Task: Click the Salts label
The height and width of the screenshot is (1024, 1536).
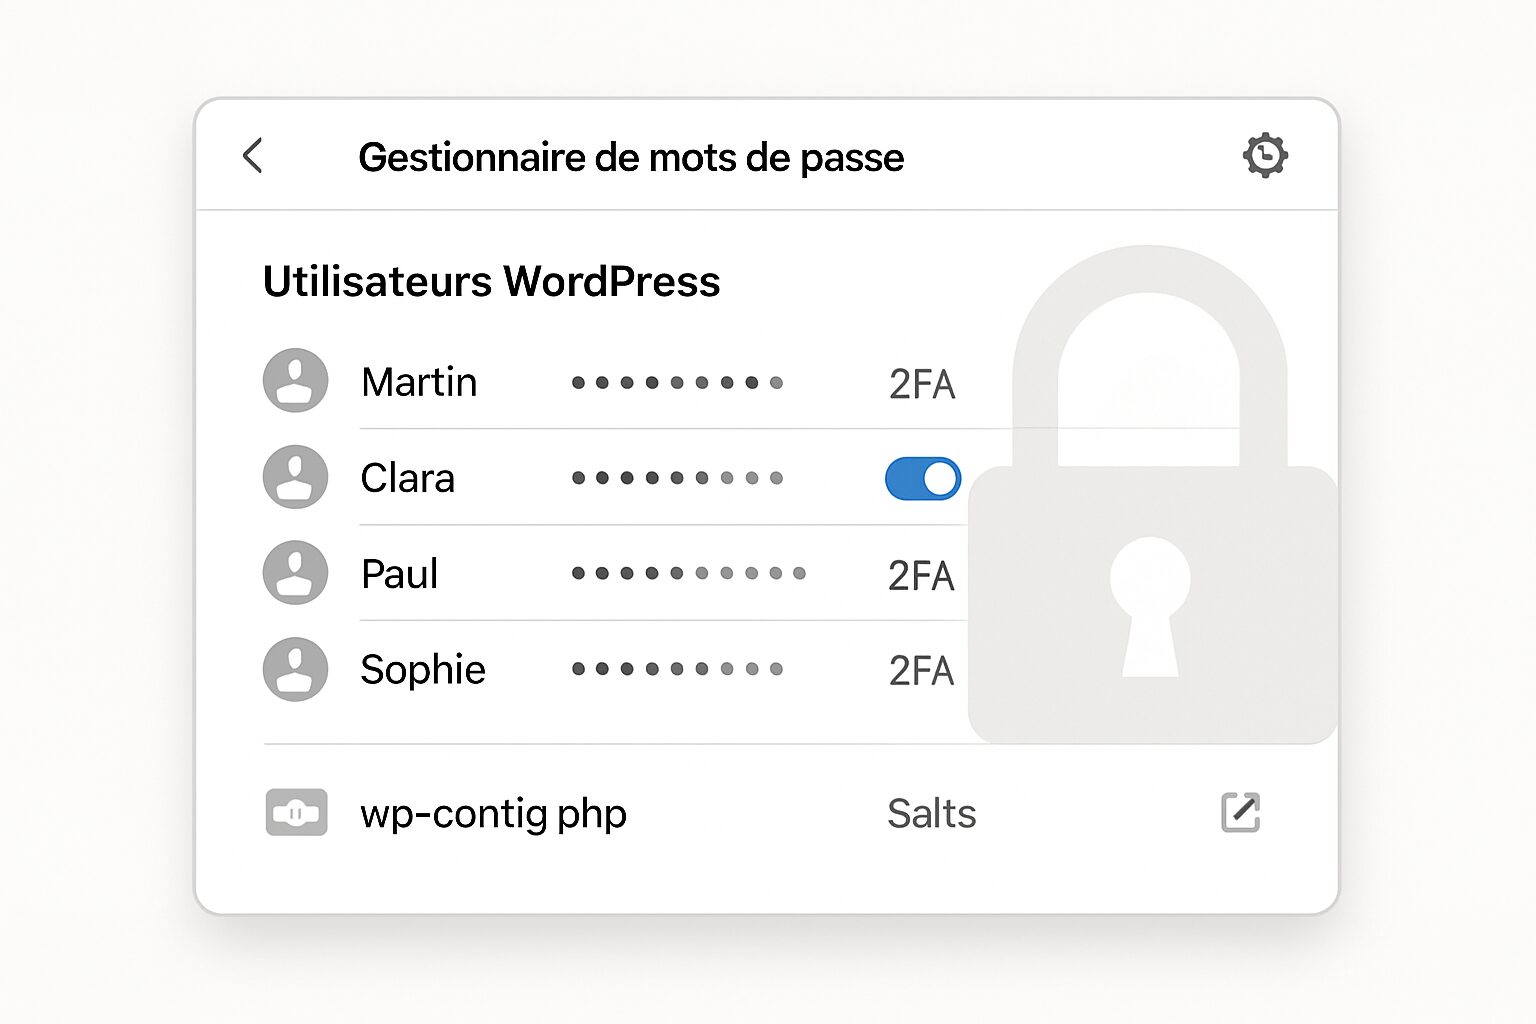Action: 931,813
